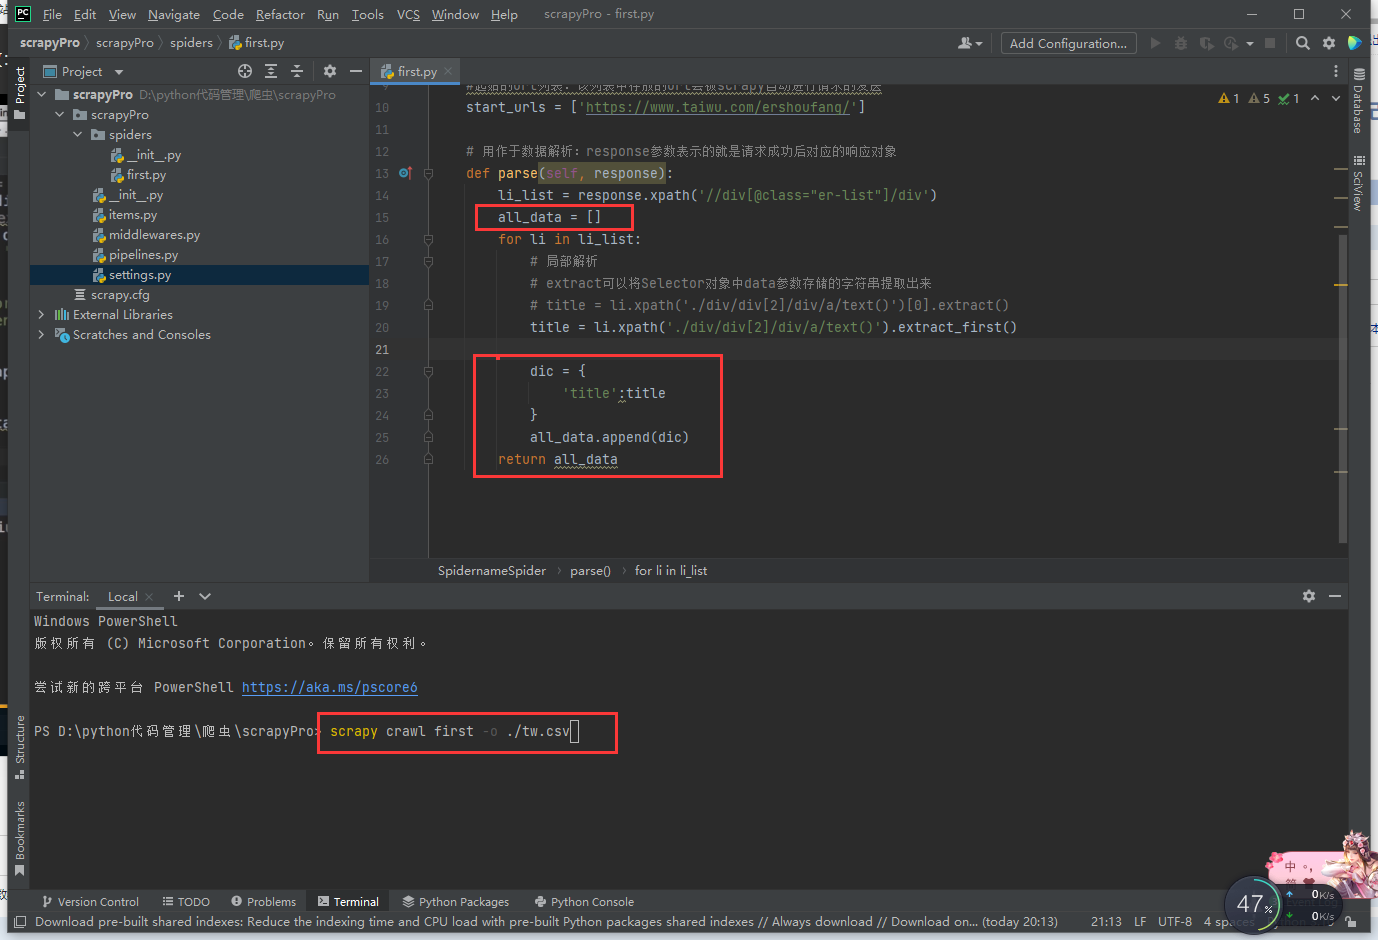Jump to the next highlighted problem arrow

coord(1336,98)
